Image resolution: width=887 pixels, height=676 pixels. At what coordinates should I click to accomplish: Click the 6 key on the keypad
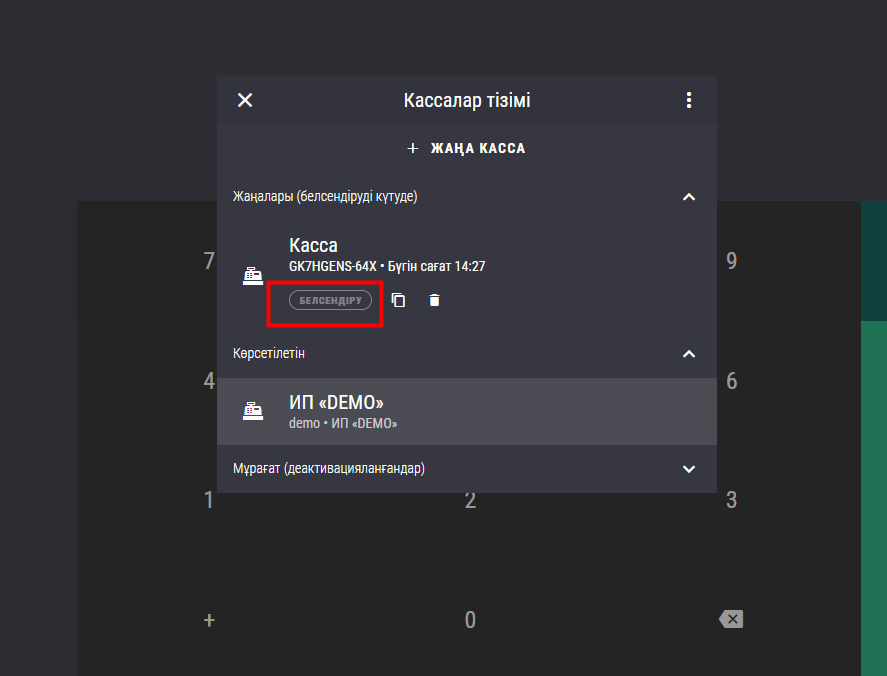[x=731, y=381]
